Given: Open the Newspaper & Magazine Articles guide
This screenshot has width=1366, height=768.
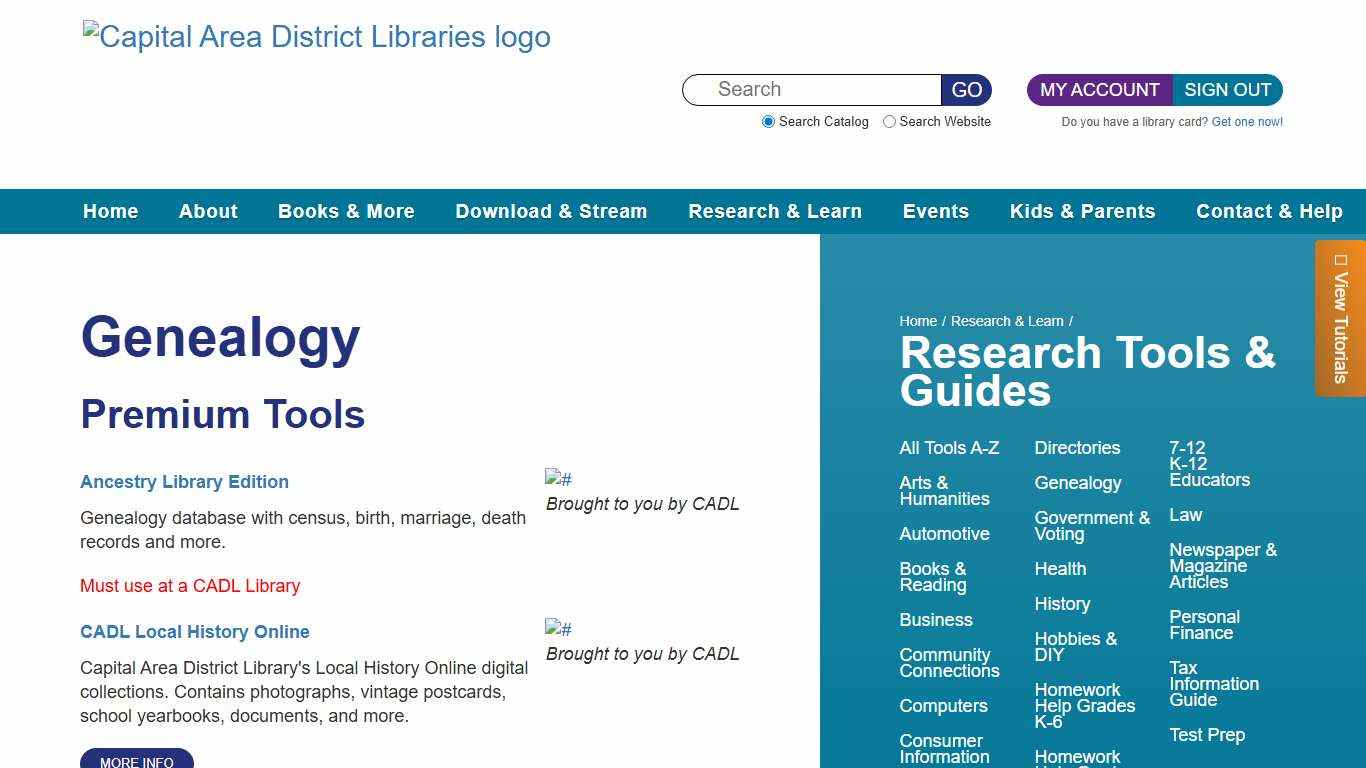Looking at the screenshot, I should (1222, 565).
